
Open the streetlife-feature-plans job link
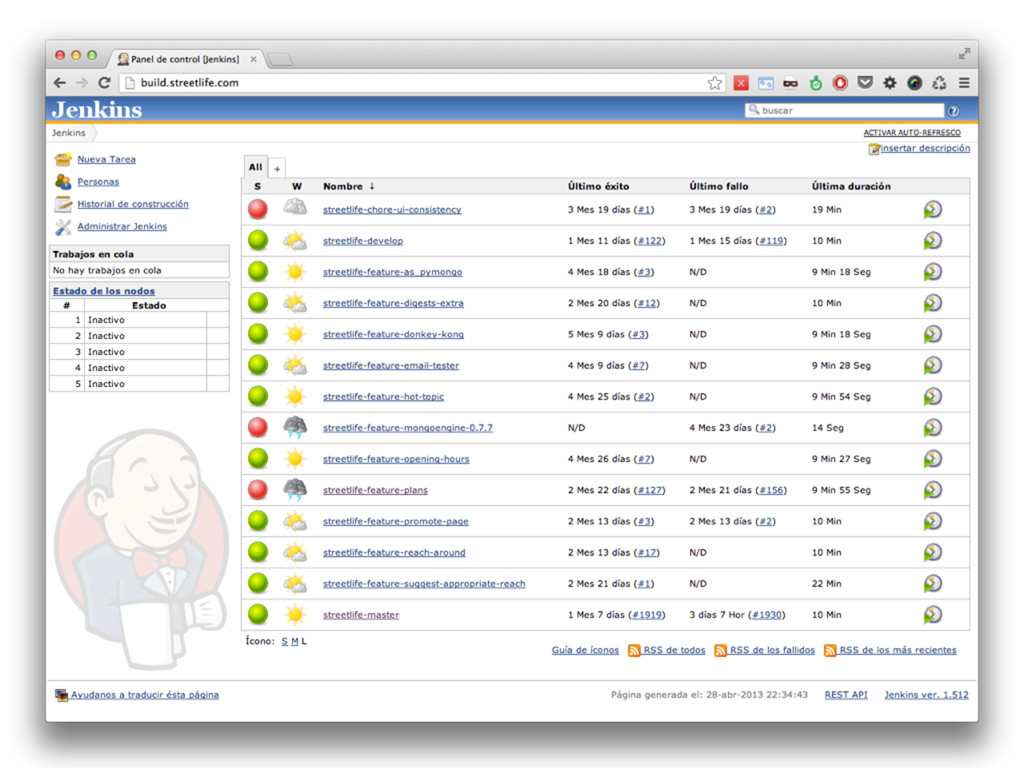375,490
